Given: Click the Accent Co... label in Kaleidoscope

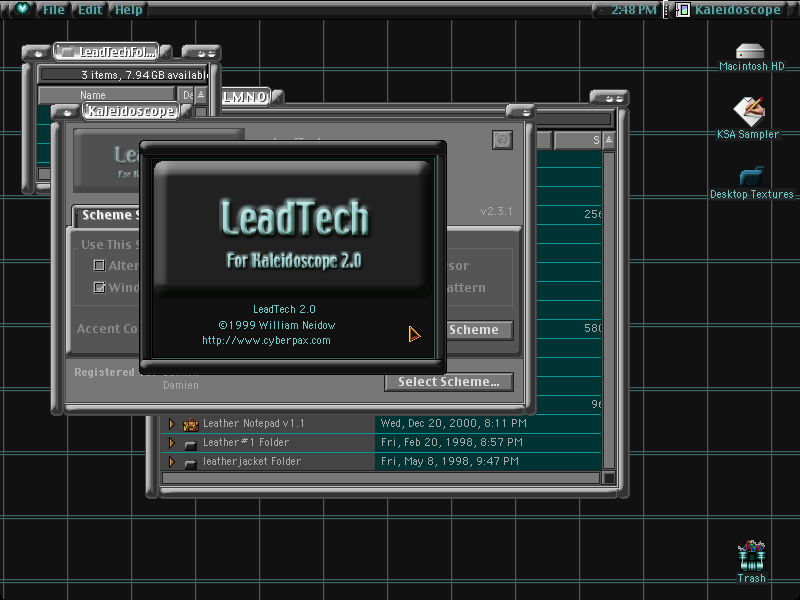Looking at the screenshot, I should [x=107, y=329].
